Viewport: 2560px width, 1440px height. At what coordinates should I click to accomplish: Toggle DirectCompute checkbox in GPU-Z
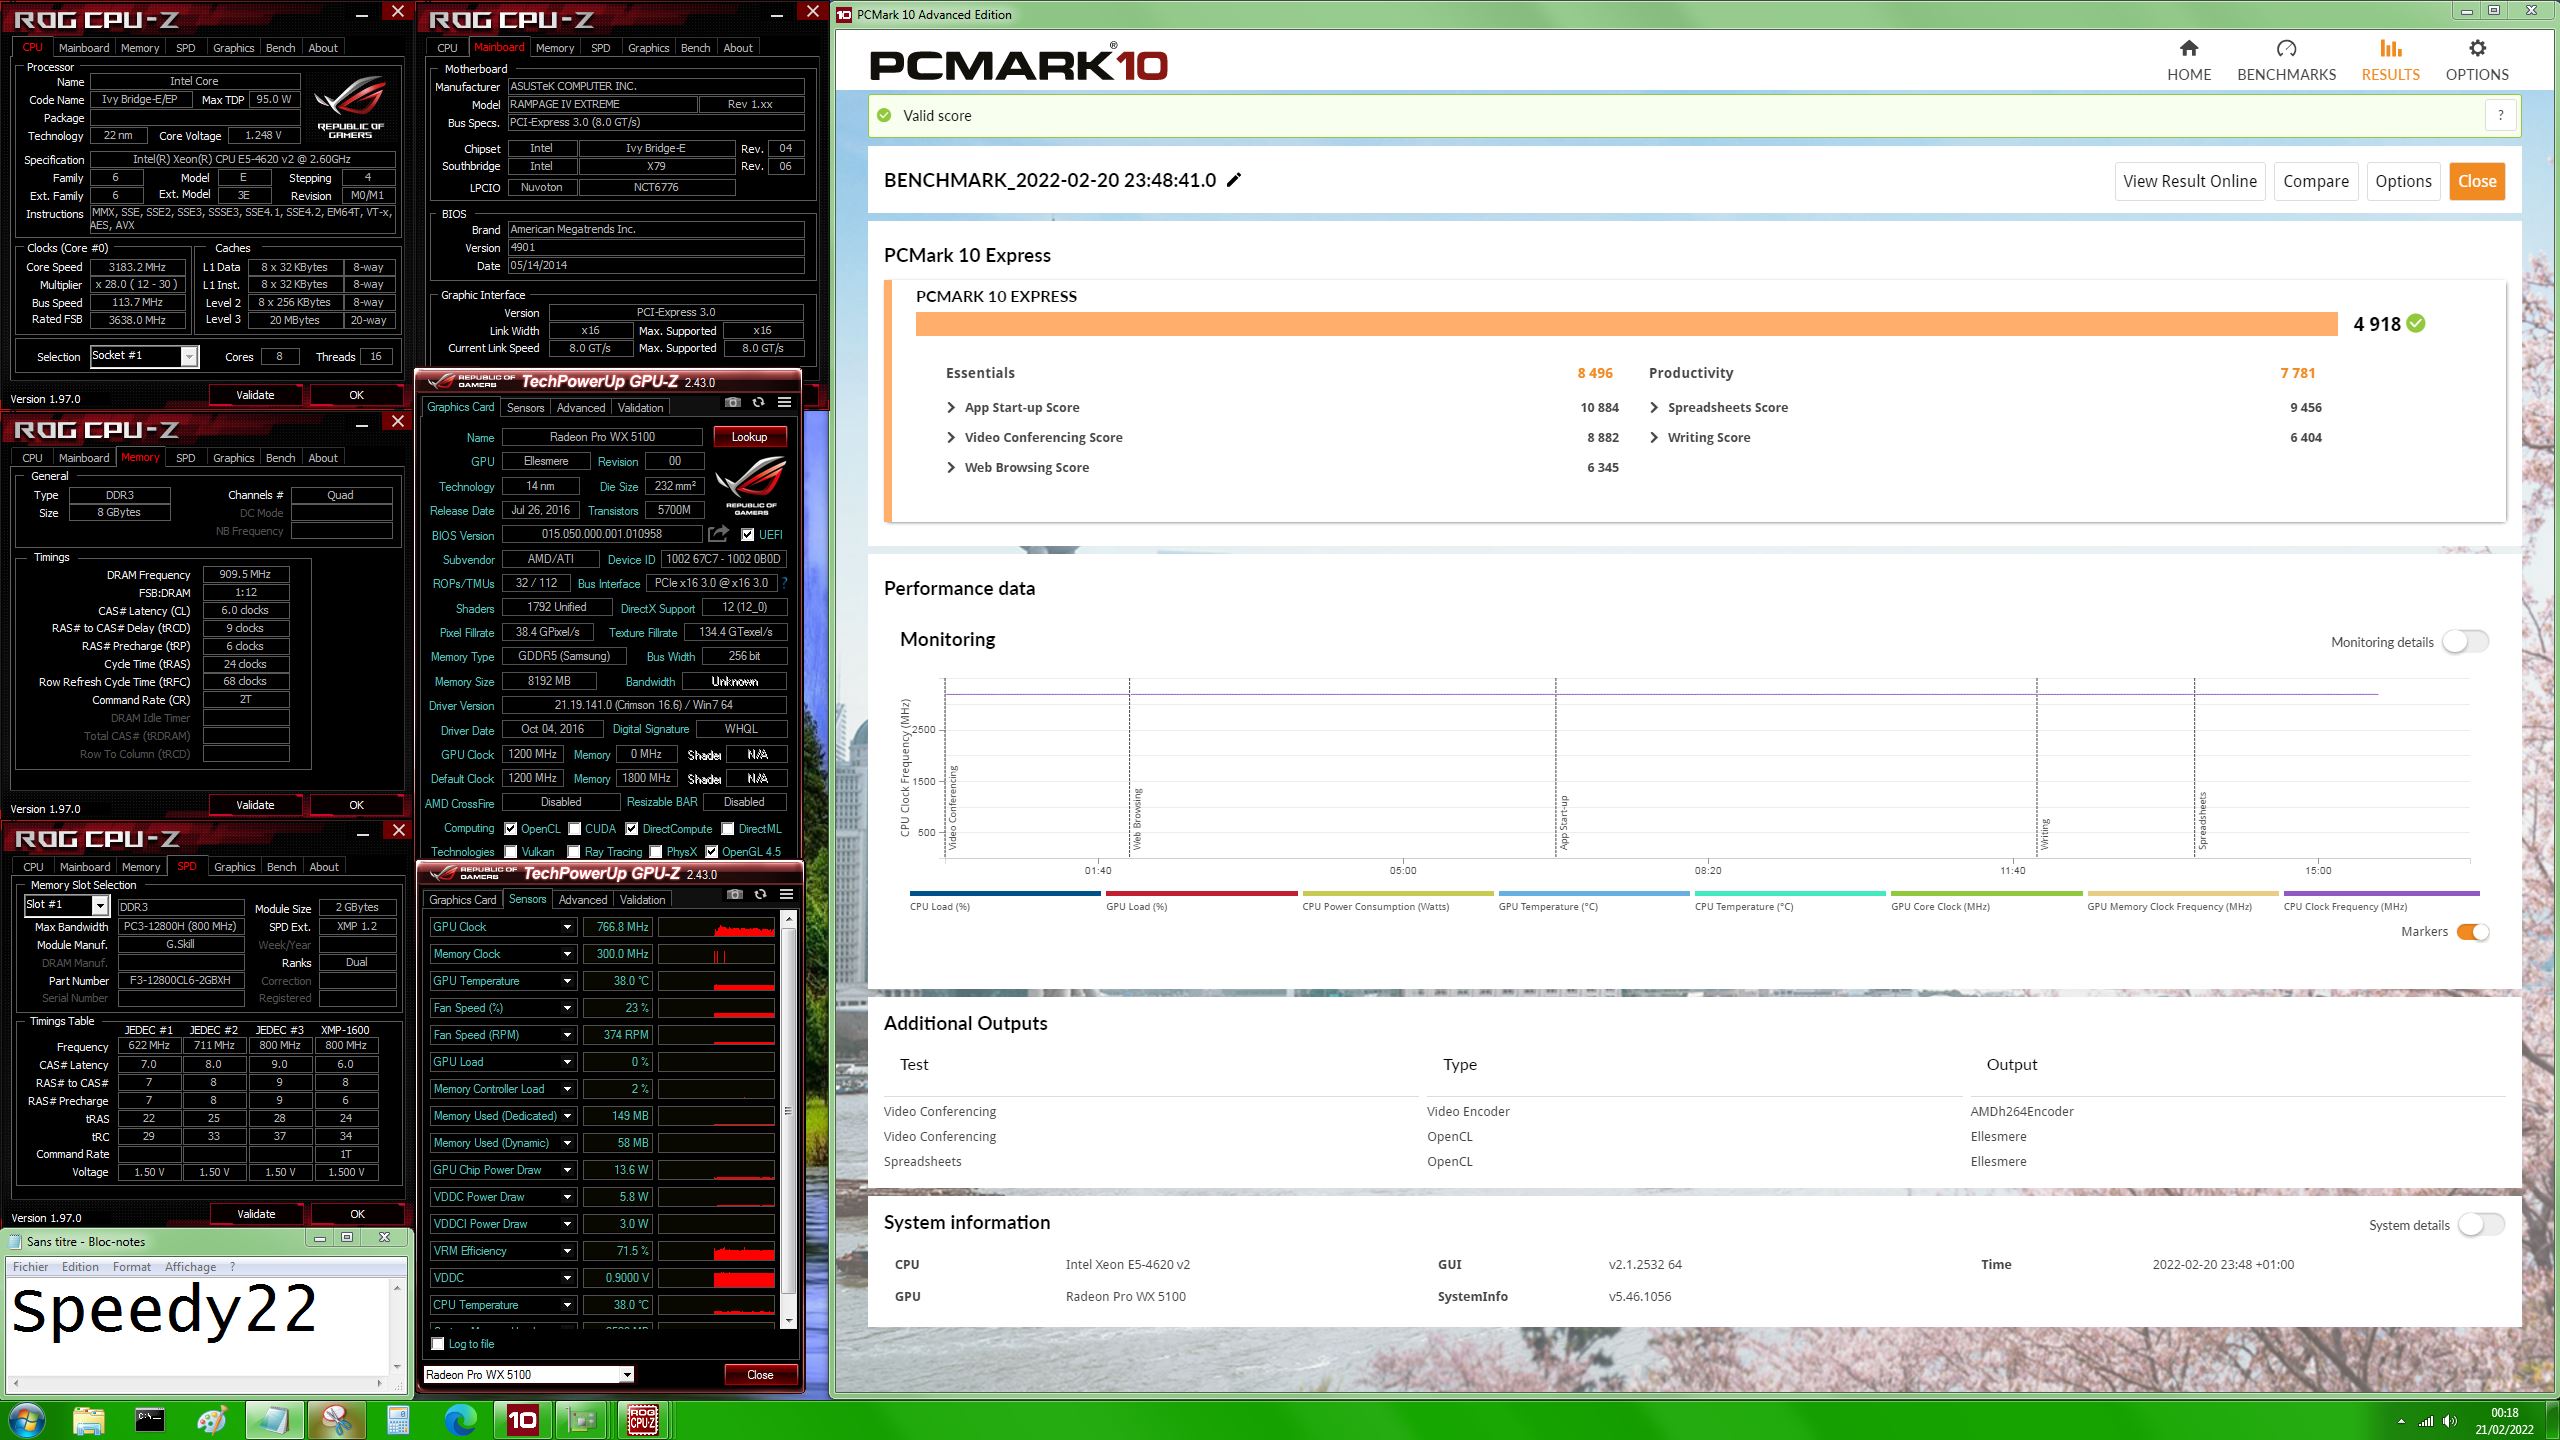632,829
